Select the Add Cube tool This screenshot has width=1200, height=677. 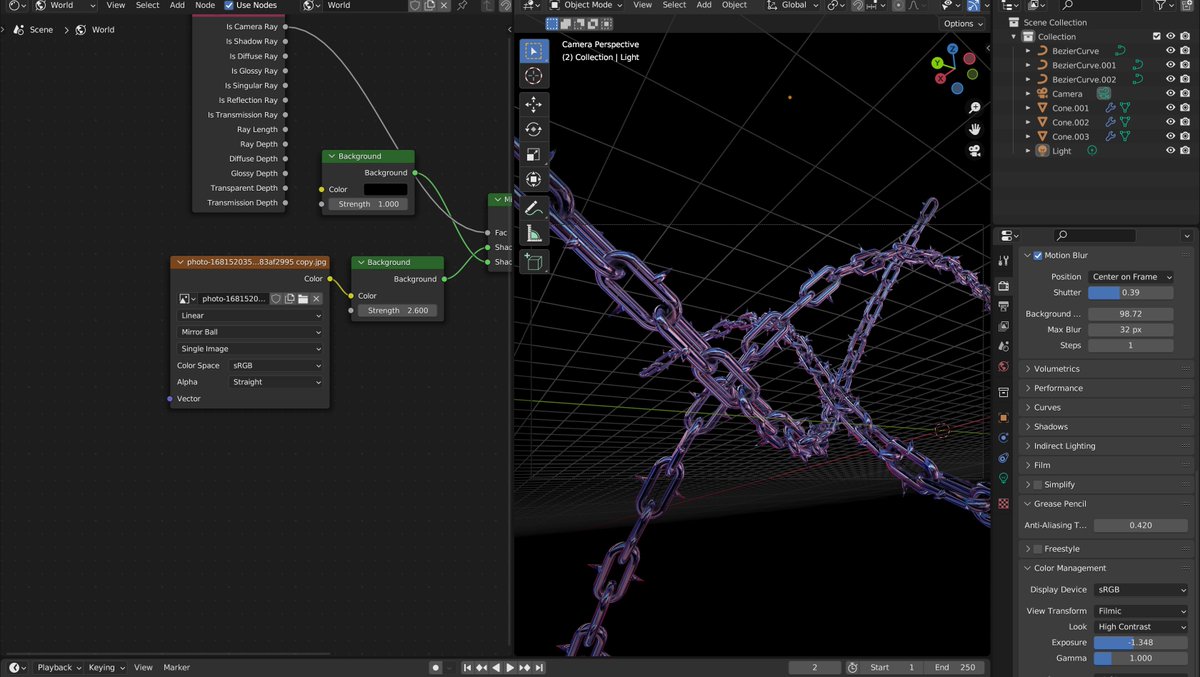point(533,261)
